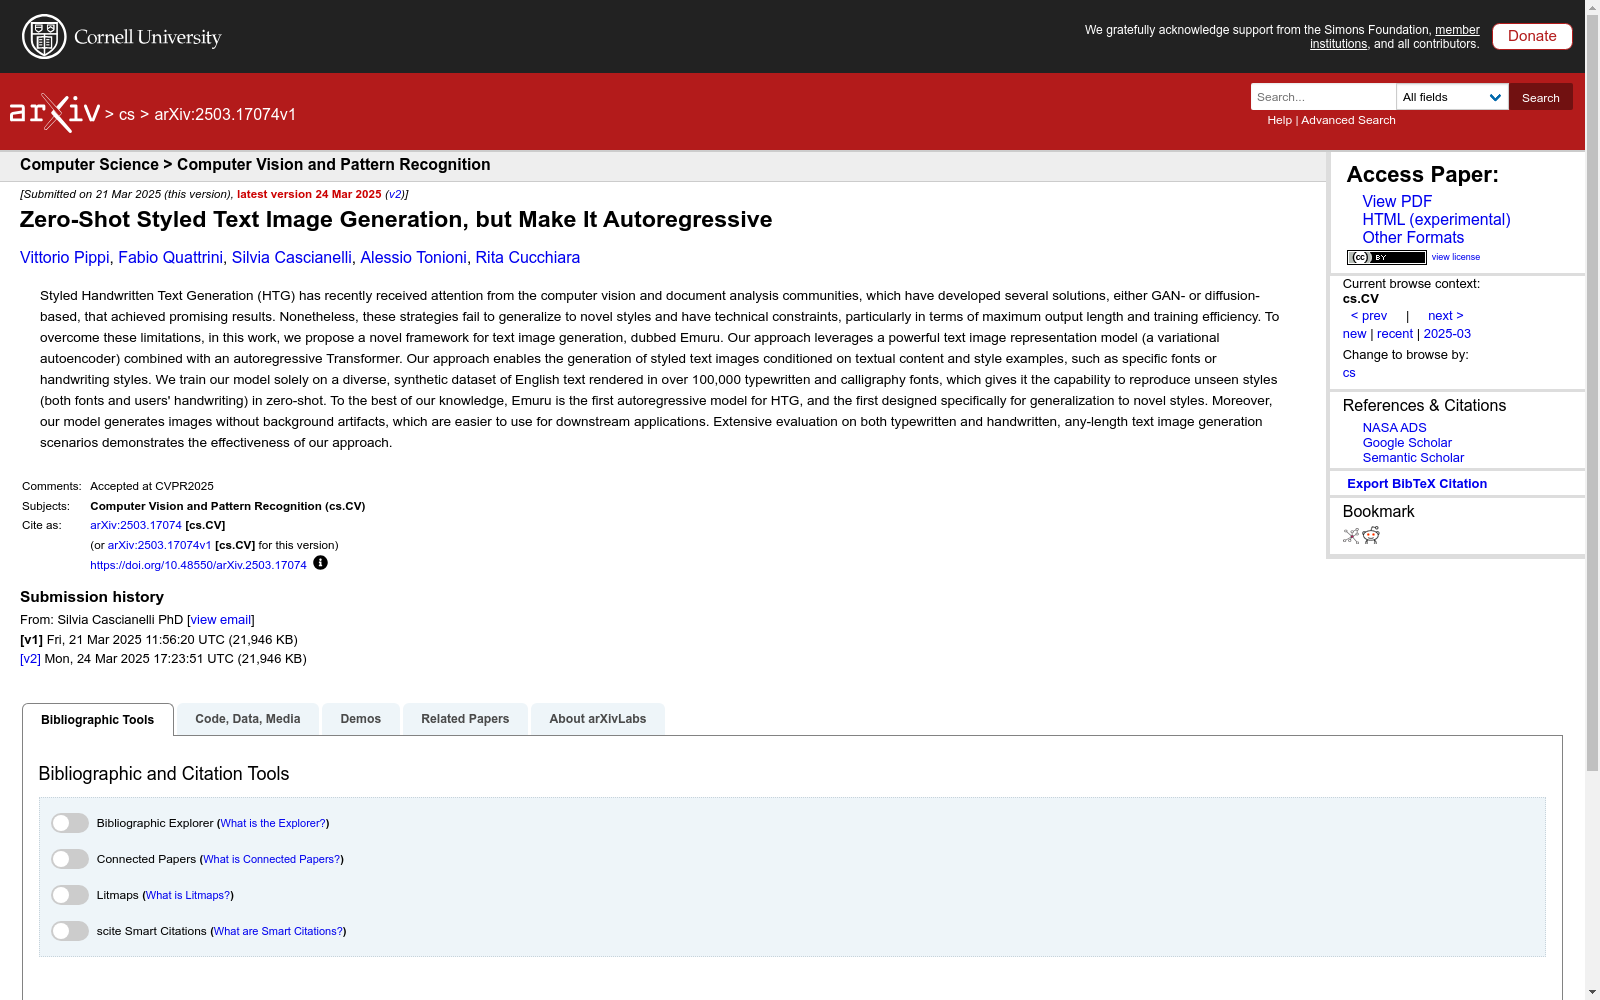Go to previous paper with prev link
Screen dimensions: 1600x1000
[x=1369, y=316]
